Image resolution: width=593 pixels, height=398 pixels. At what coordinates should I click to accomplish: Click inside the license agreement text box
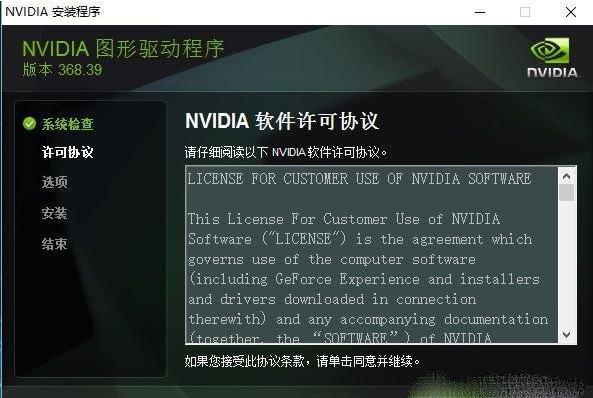coord(371,255)
